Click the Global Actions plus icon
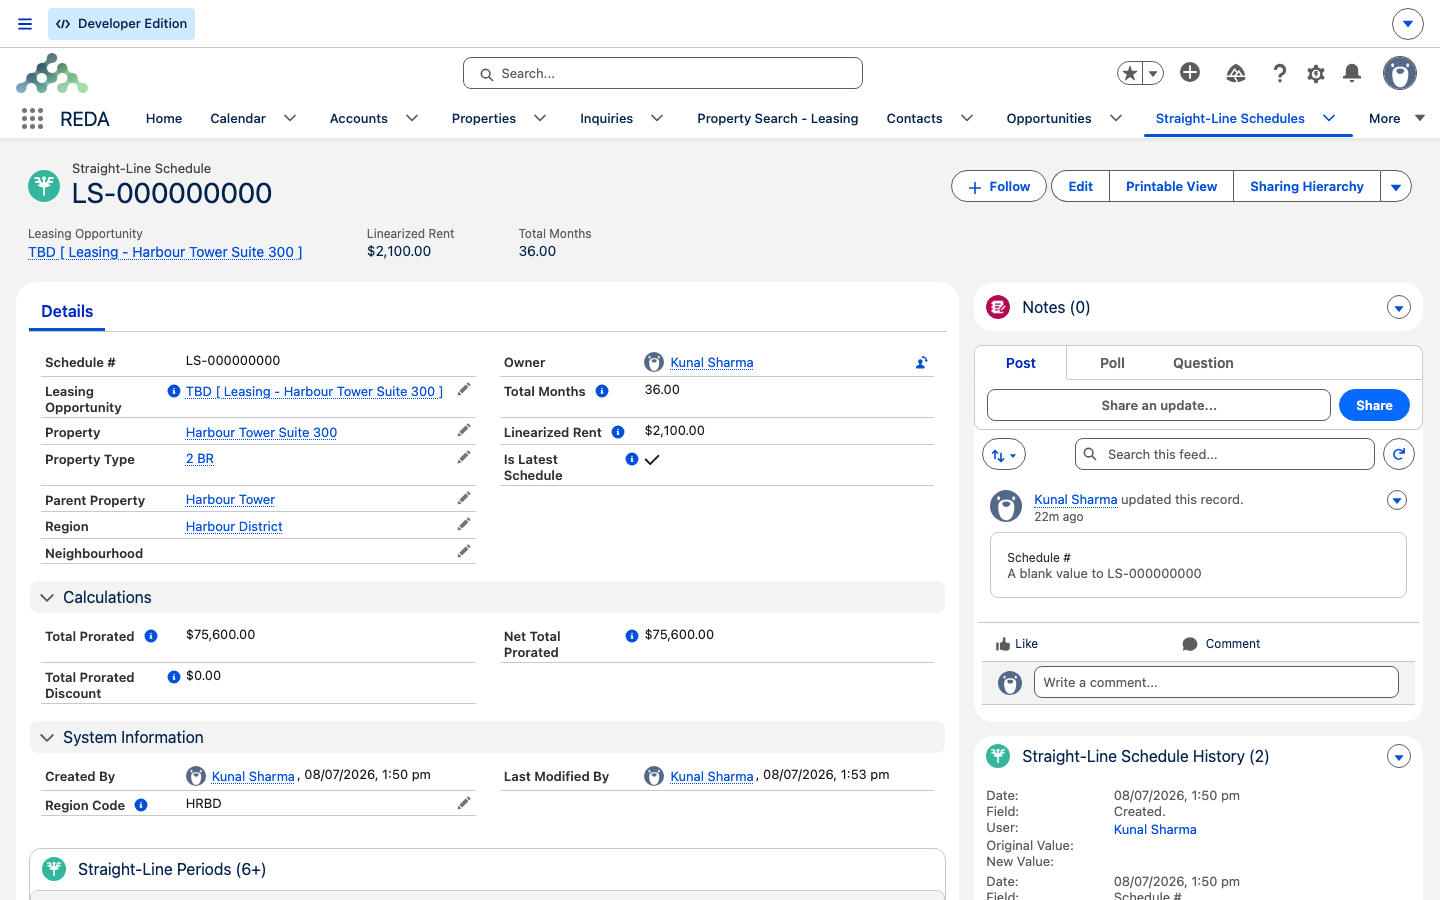 [1190, 72]
